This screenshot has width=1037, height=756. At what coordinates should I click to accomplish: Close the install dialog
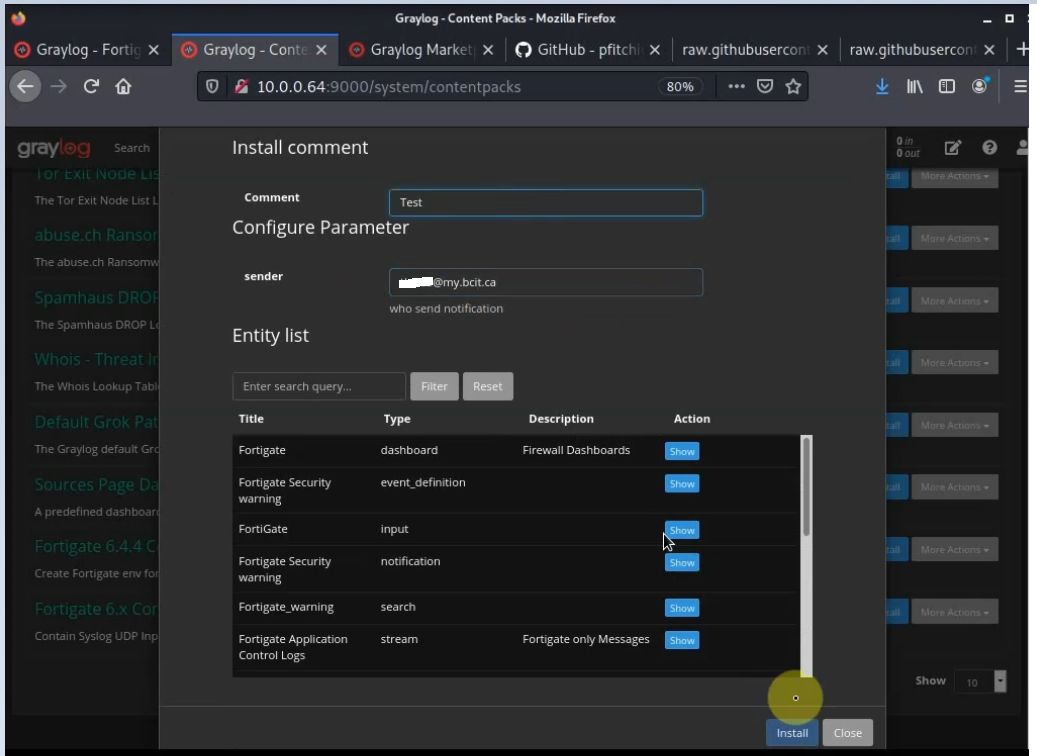[847, 733]
